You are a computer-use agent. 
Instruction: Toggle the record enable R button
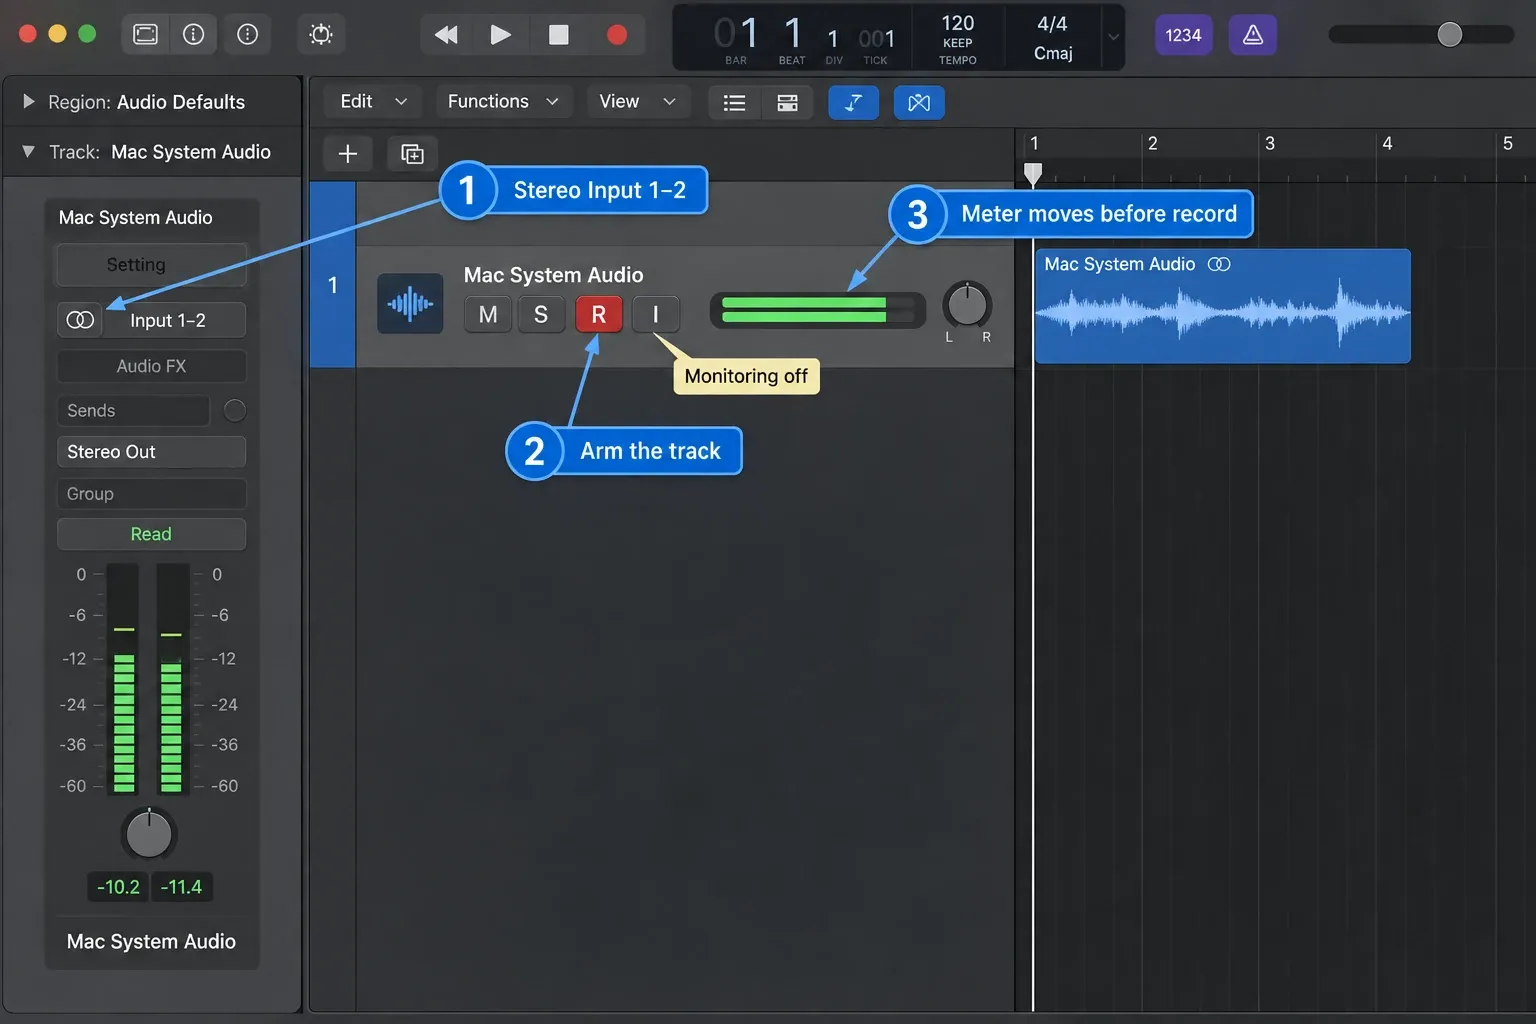tap(599, 315)
